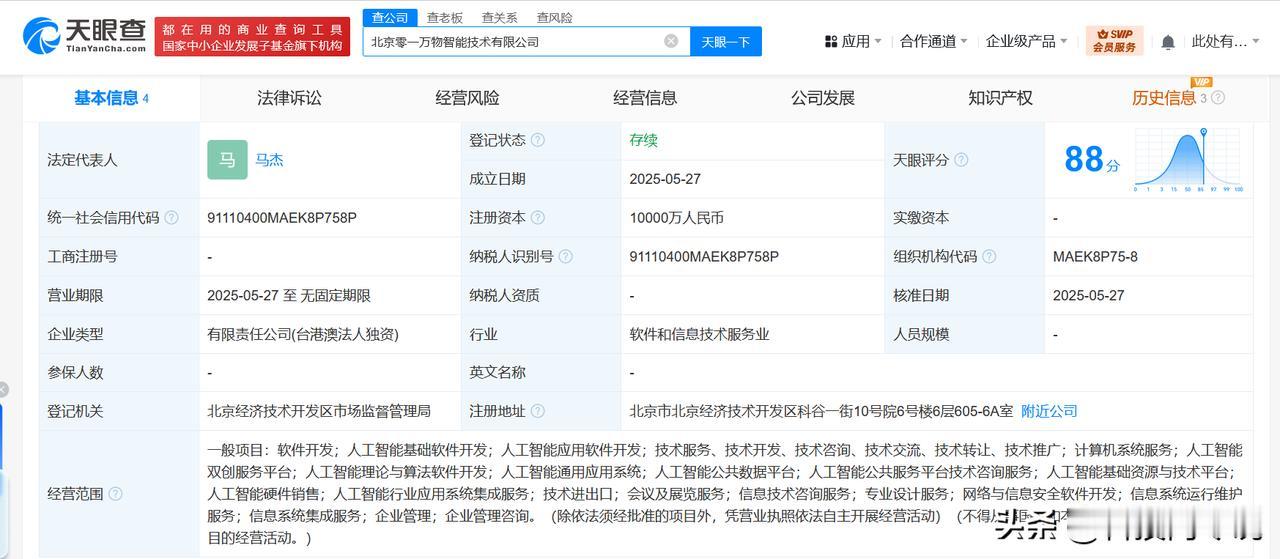Switch to 法律诉讼 tab

[x=289, y=98]
